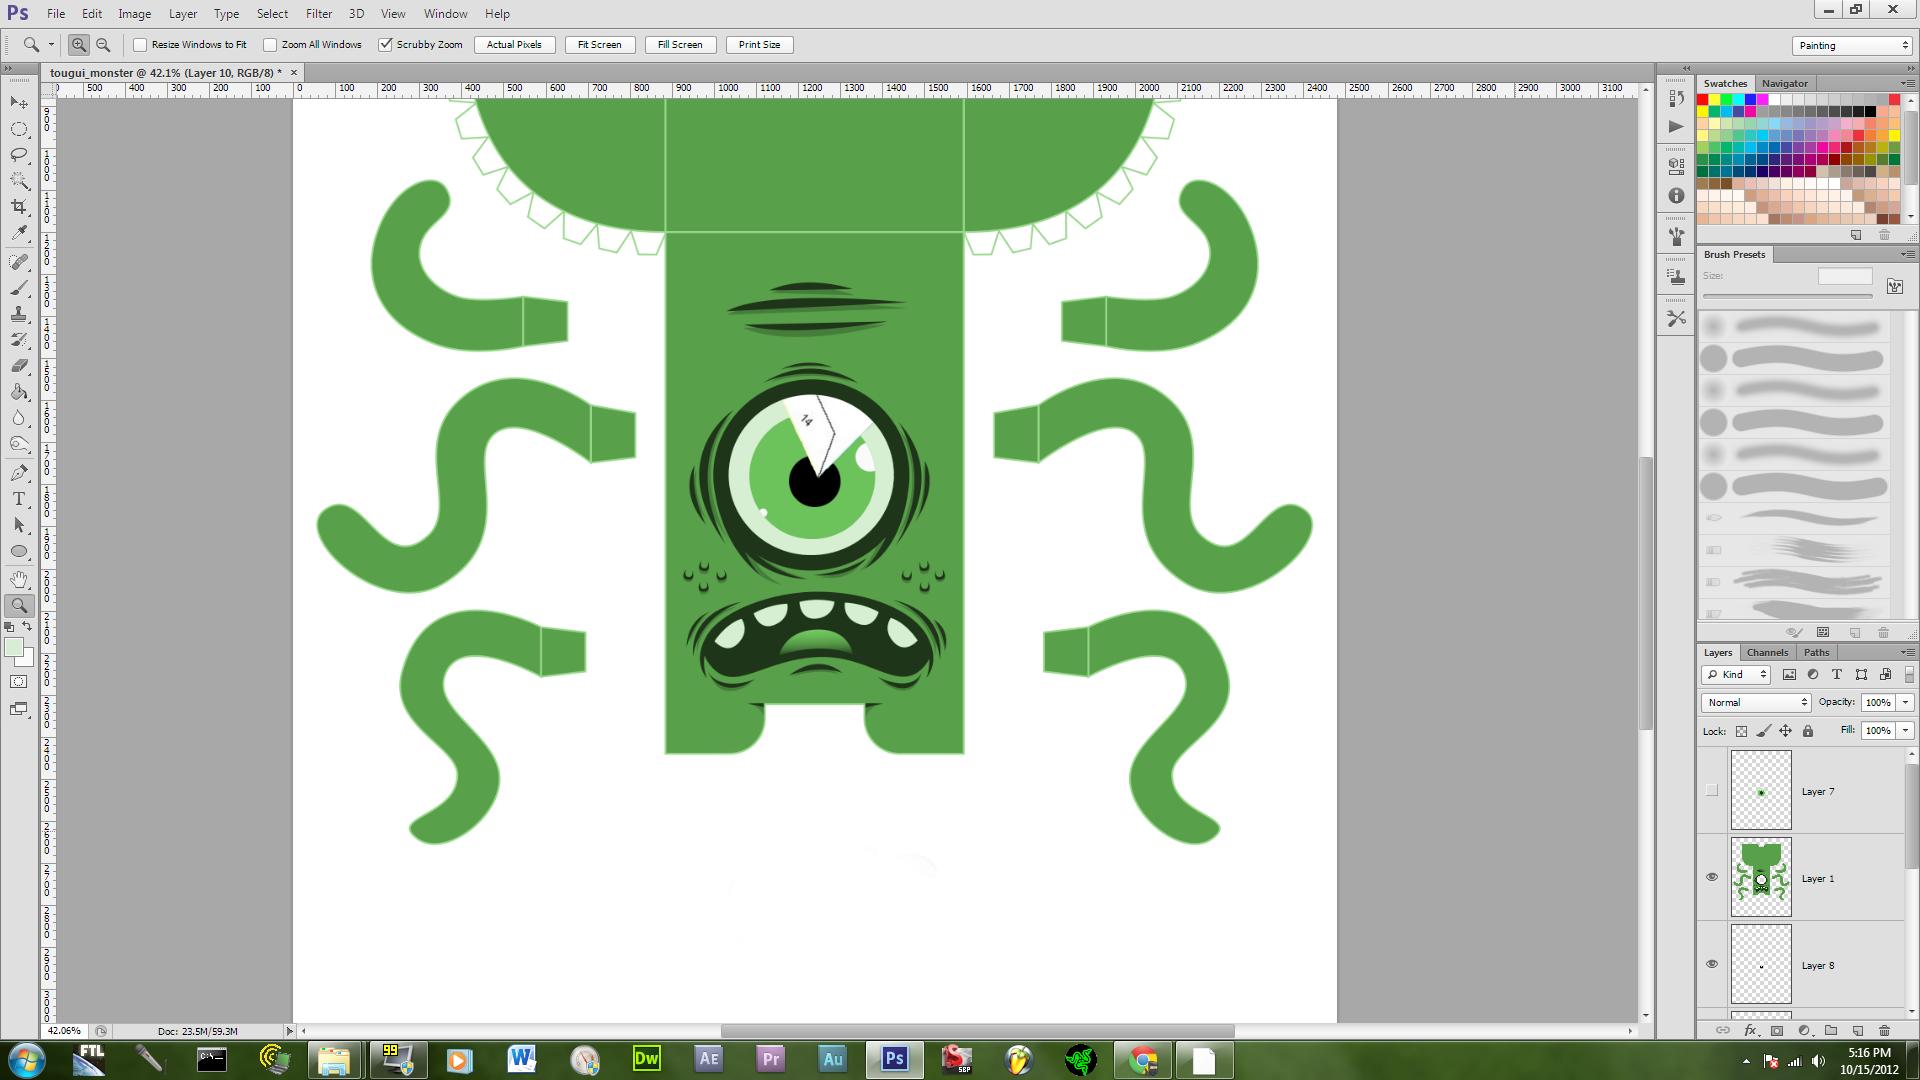Open Layers panel options menu
The image size is (1920, 1080).
[x=1906, y=652]
